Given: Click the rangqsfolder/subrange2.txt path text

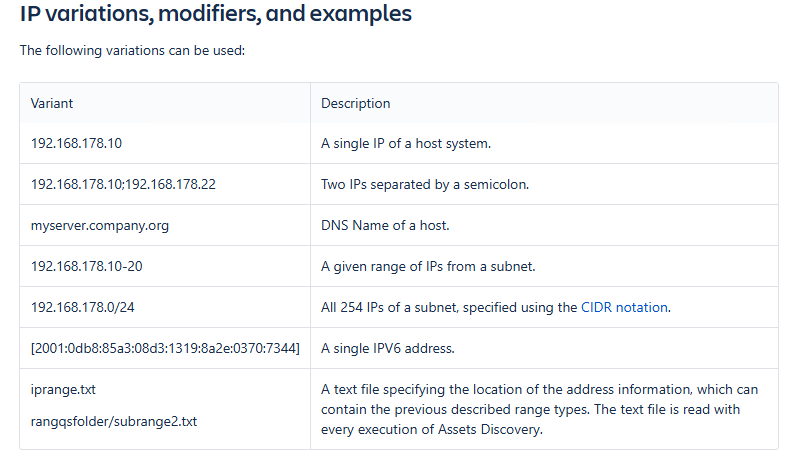Looking at the screenshot, I should point(114,421).
